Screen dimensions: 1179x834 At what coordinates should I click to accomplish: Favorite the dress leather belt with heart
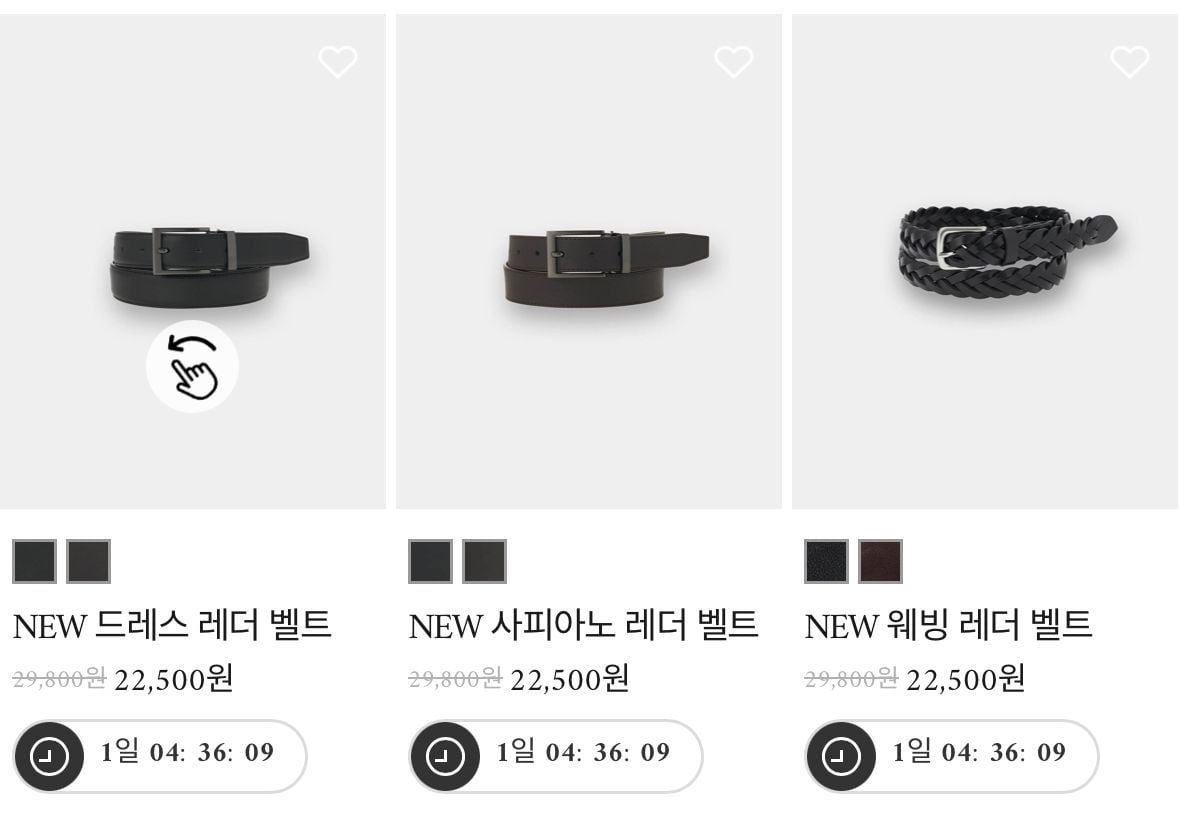tap(338, 62)
